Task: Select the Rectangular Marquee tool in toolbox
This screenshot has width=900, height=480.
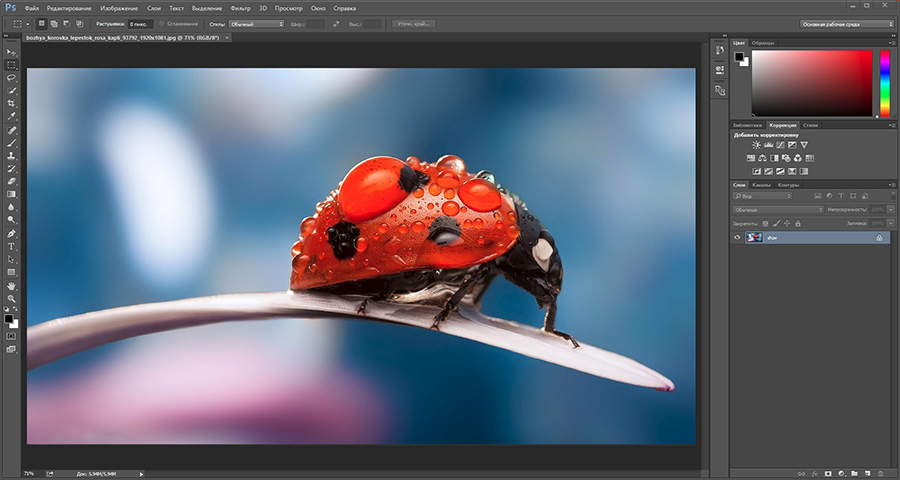Action: 11,65
